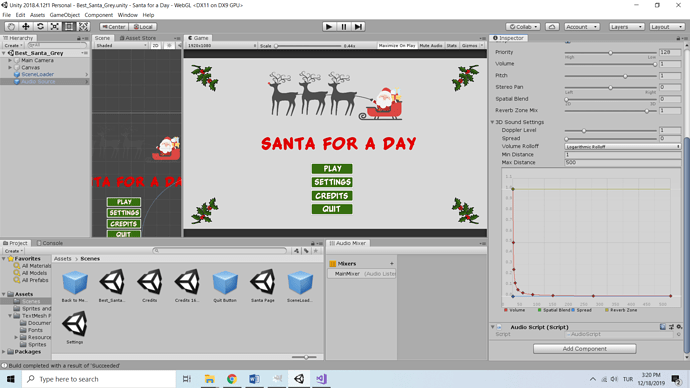Open Unity from Windows taskbar
690x388 pixels.
[x=299, y=379]
